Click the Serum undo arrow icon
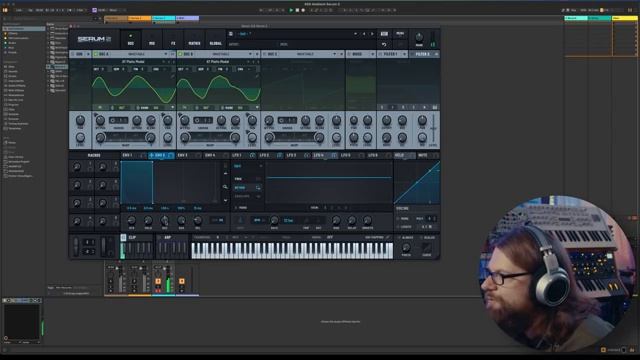Screen dimensions: 640x360 pos(384,44)
